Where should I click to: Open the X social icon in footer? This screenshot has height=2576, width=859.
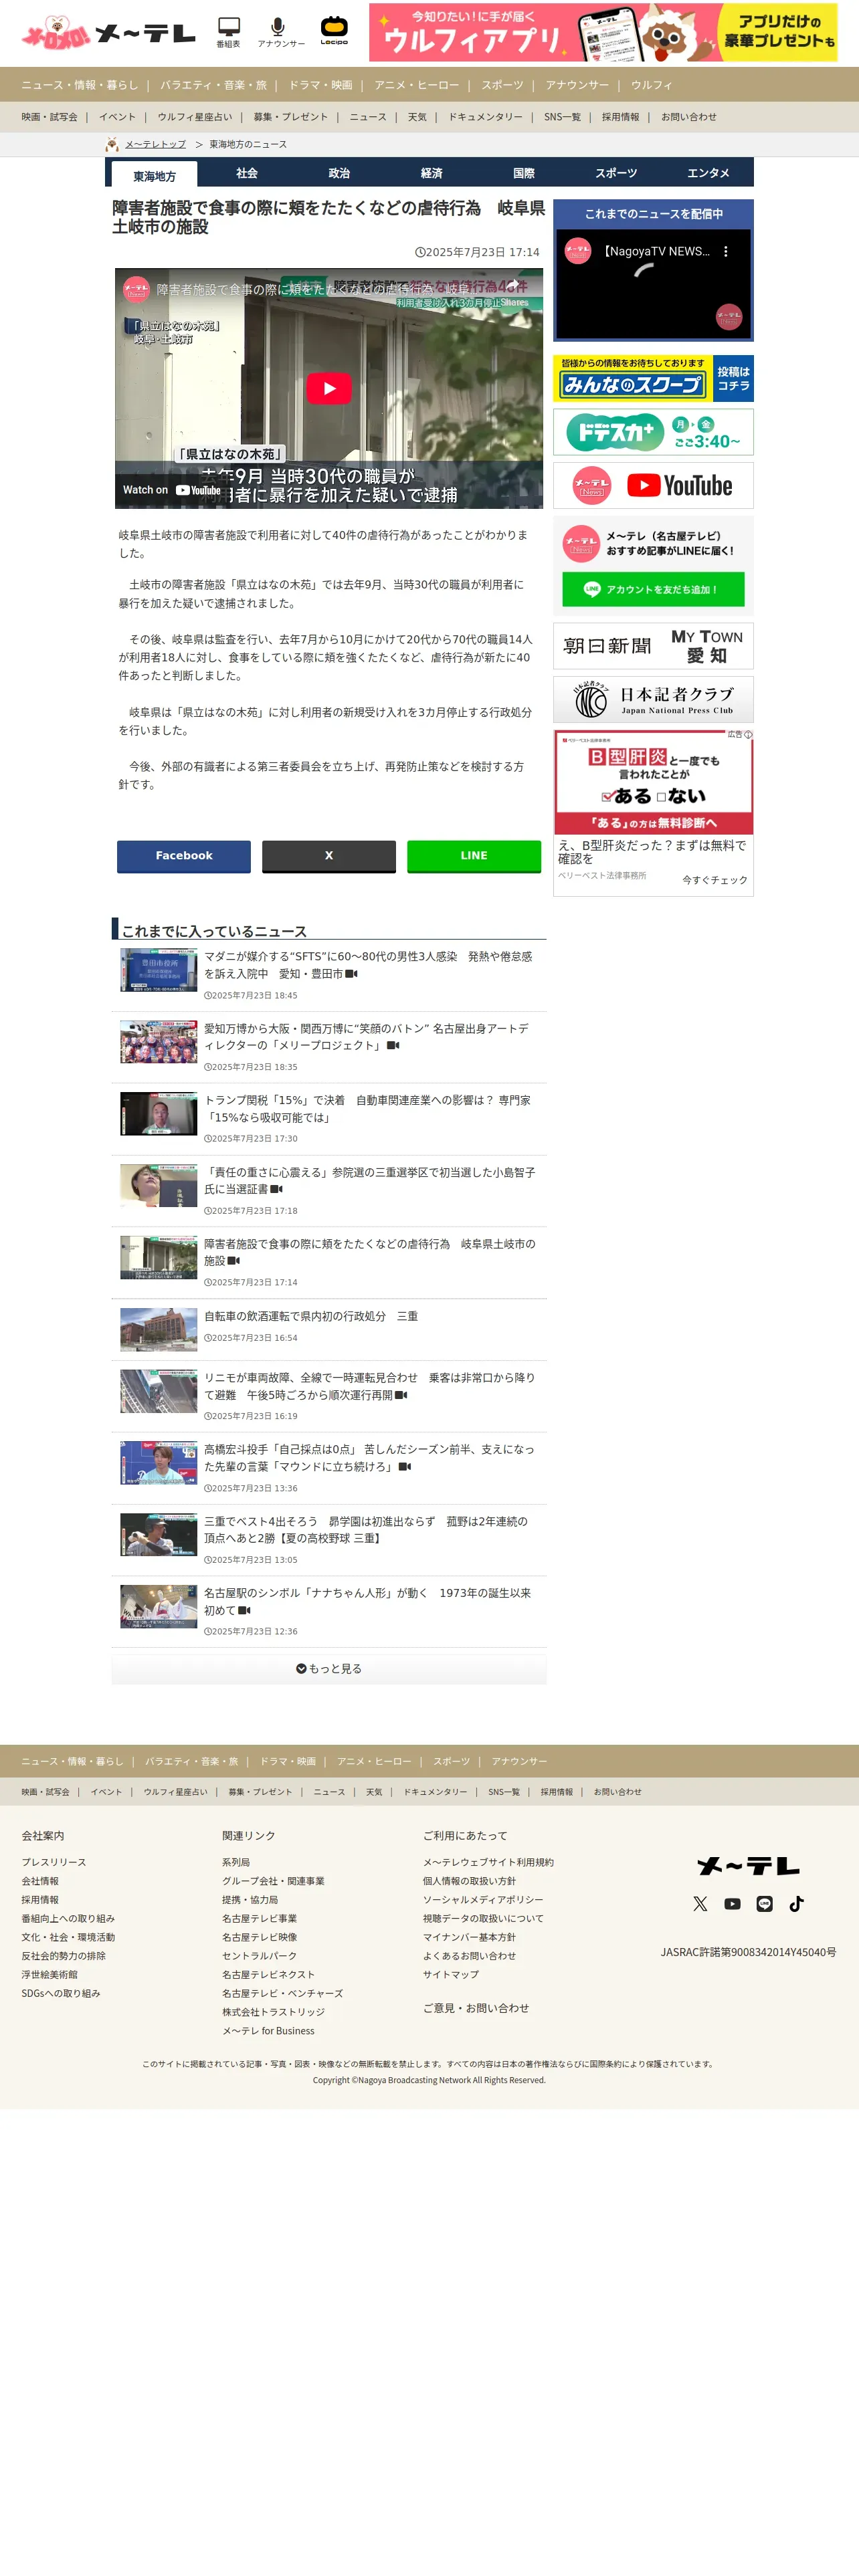point(700,1903)
